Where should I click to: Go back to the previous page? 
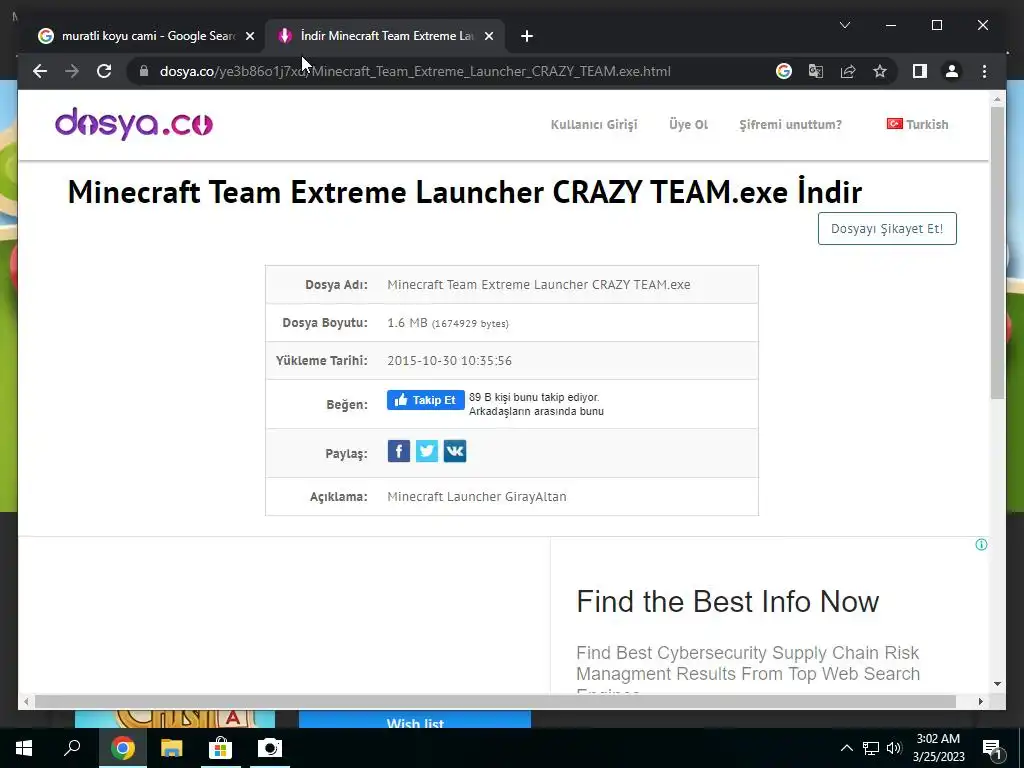tap(40, 71)
